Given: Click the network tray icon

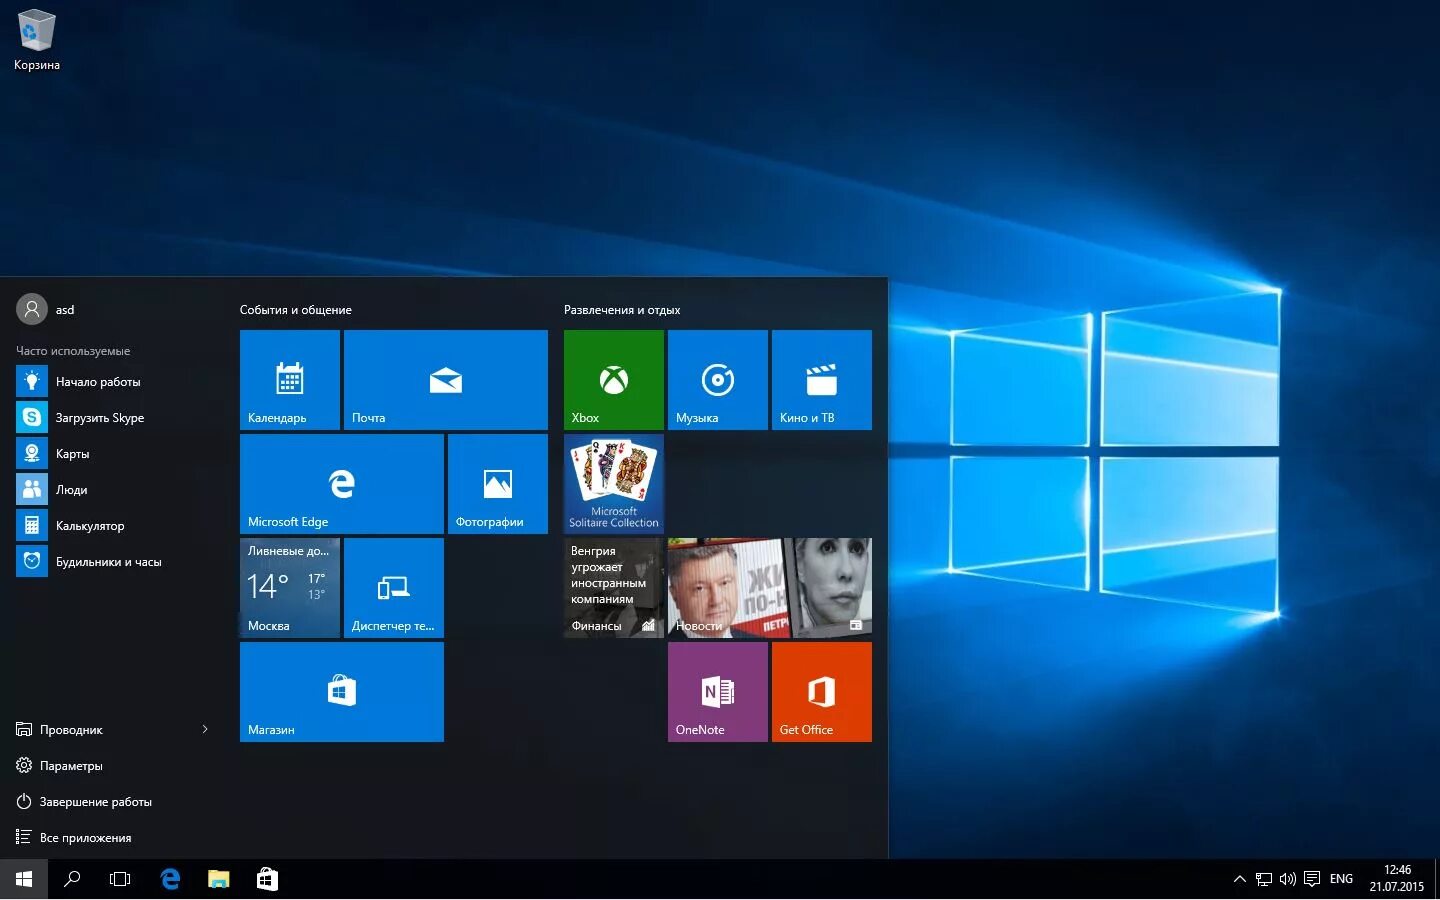Looking at the screenshot, I should 1264,879.
